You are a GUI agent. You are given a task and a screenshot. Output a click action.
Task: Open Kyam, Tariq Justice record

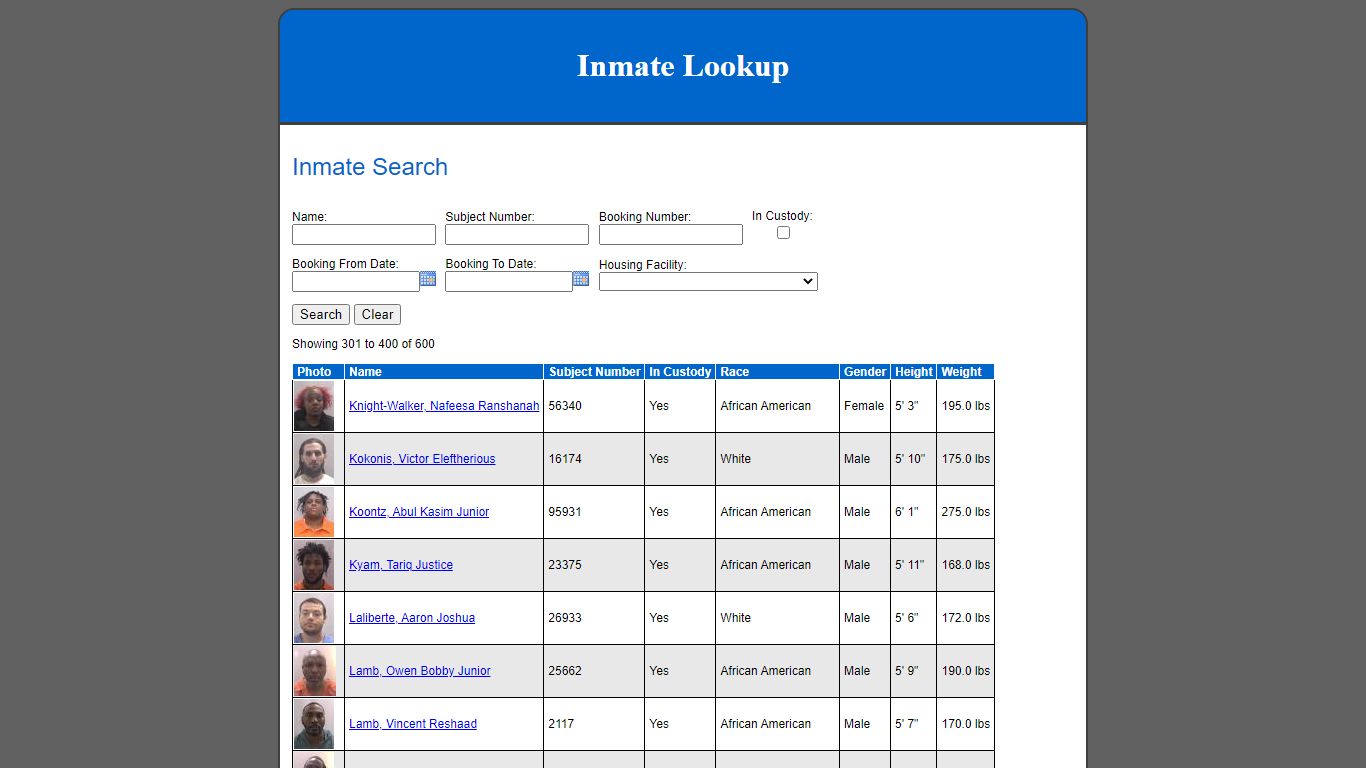tap(401, 565)
